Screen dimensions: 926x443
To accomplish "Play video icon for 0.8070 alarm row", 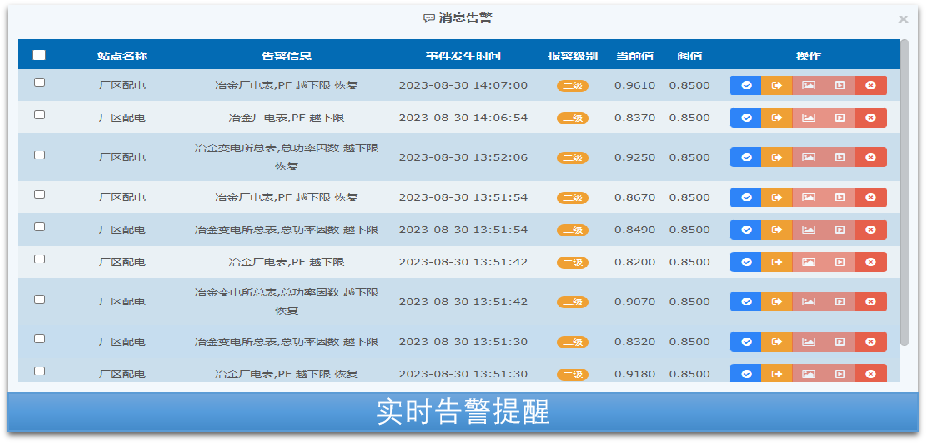I will point(839,197).
